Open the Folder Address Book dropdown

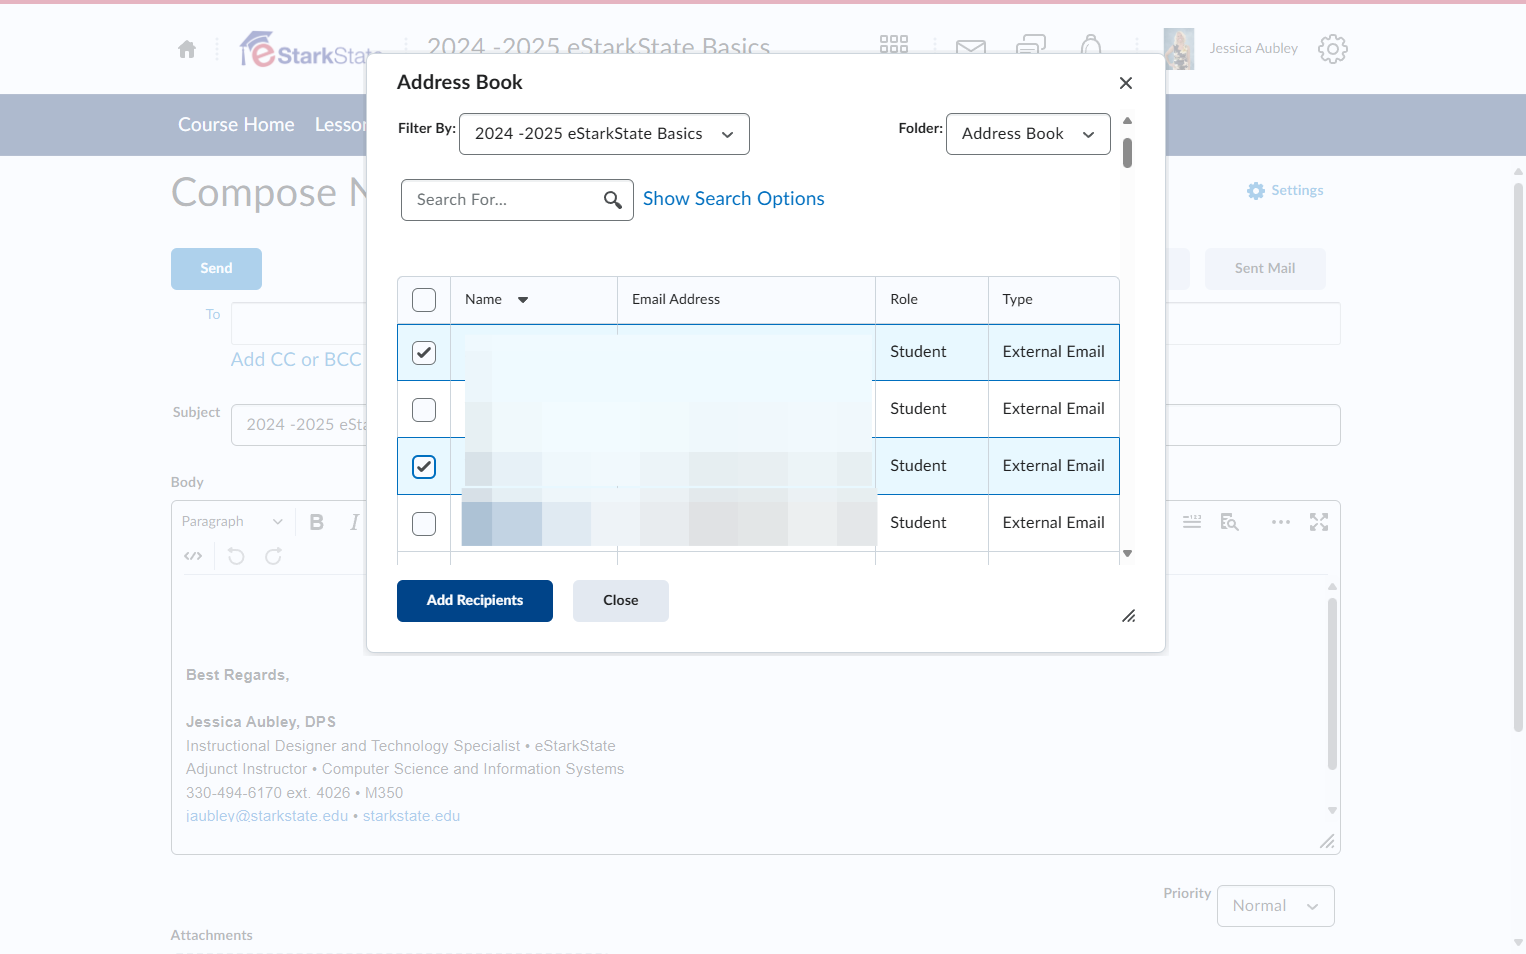(1028, 134)
